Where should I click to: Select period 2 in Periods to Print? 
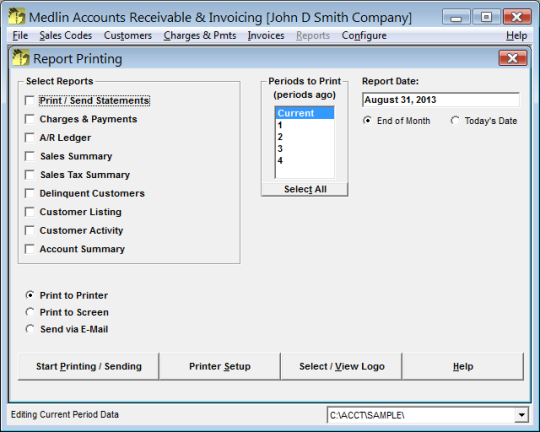point(305,137)
